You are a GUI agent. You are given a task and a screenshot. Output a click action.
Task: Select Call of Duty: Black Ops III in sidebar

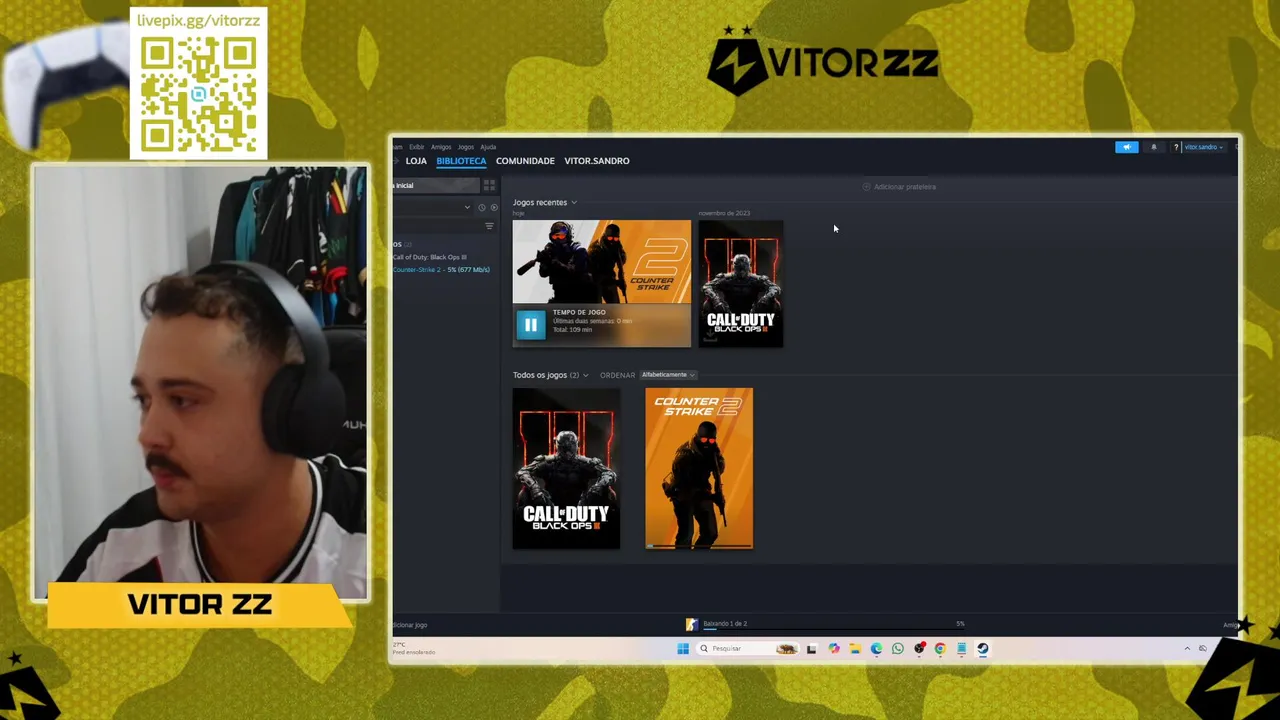[430, 257]
